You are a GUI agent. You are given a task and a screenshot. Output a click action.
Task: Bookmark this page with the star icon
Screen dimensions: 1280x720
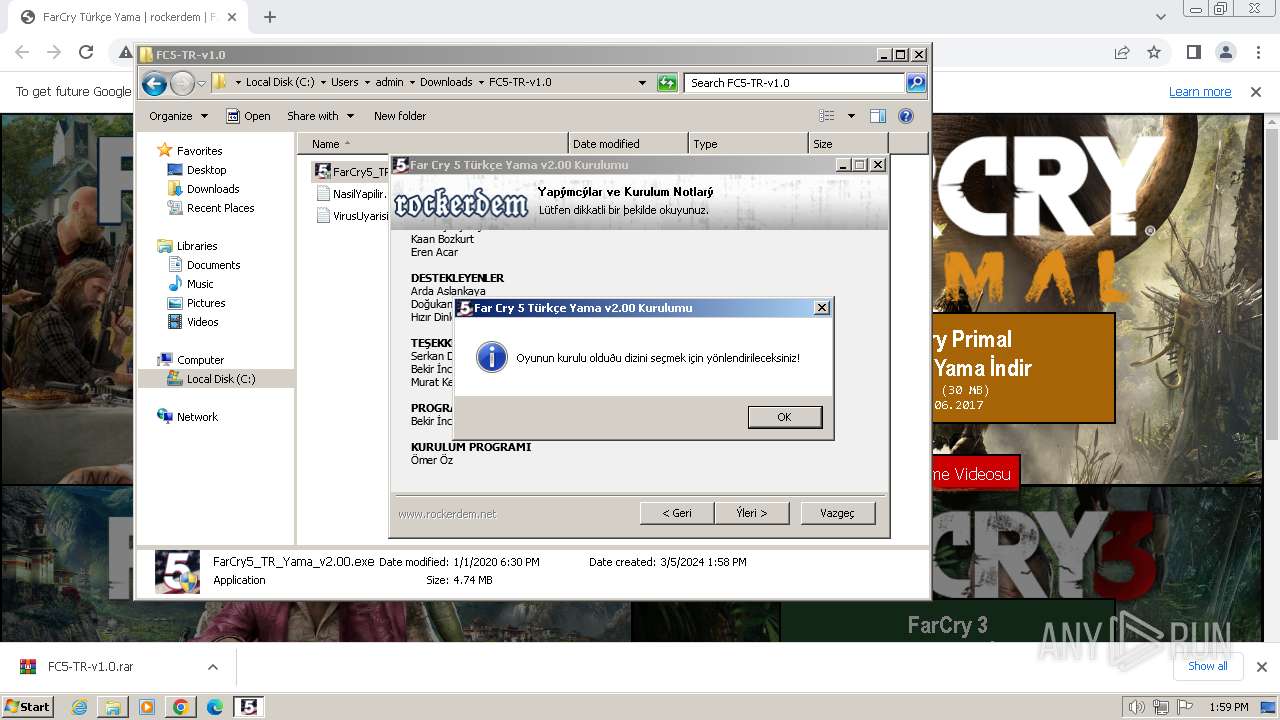click(x=1154, y=52)
